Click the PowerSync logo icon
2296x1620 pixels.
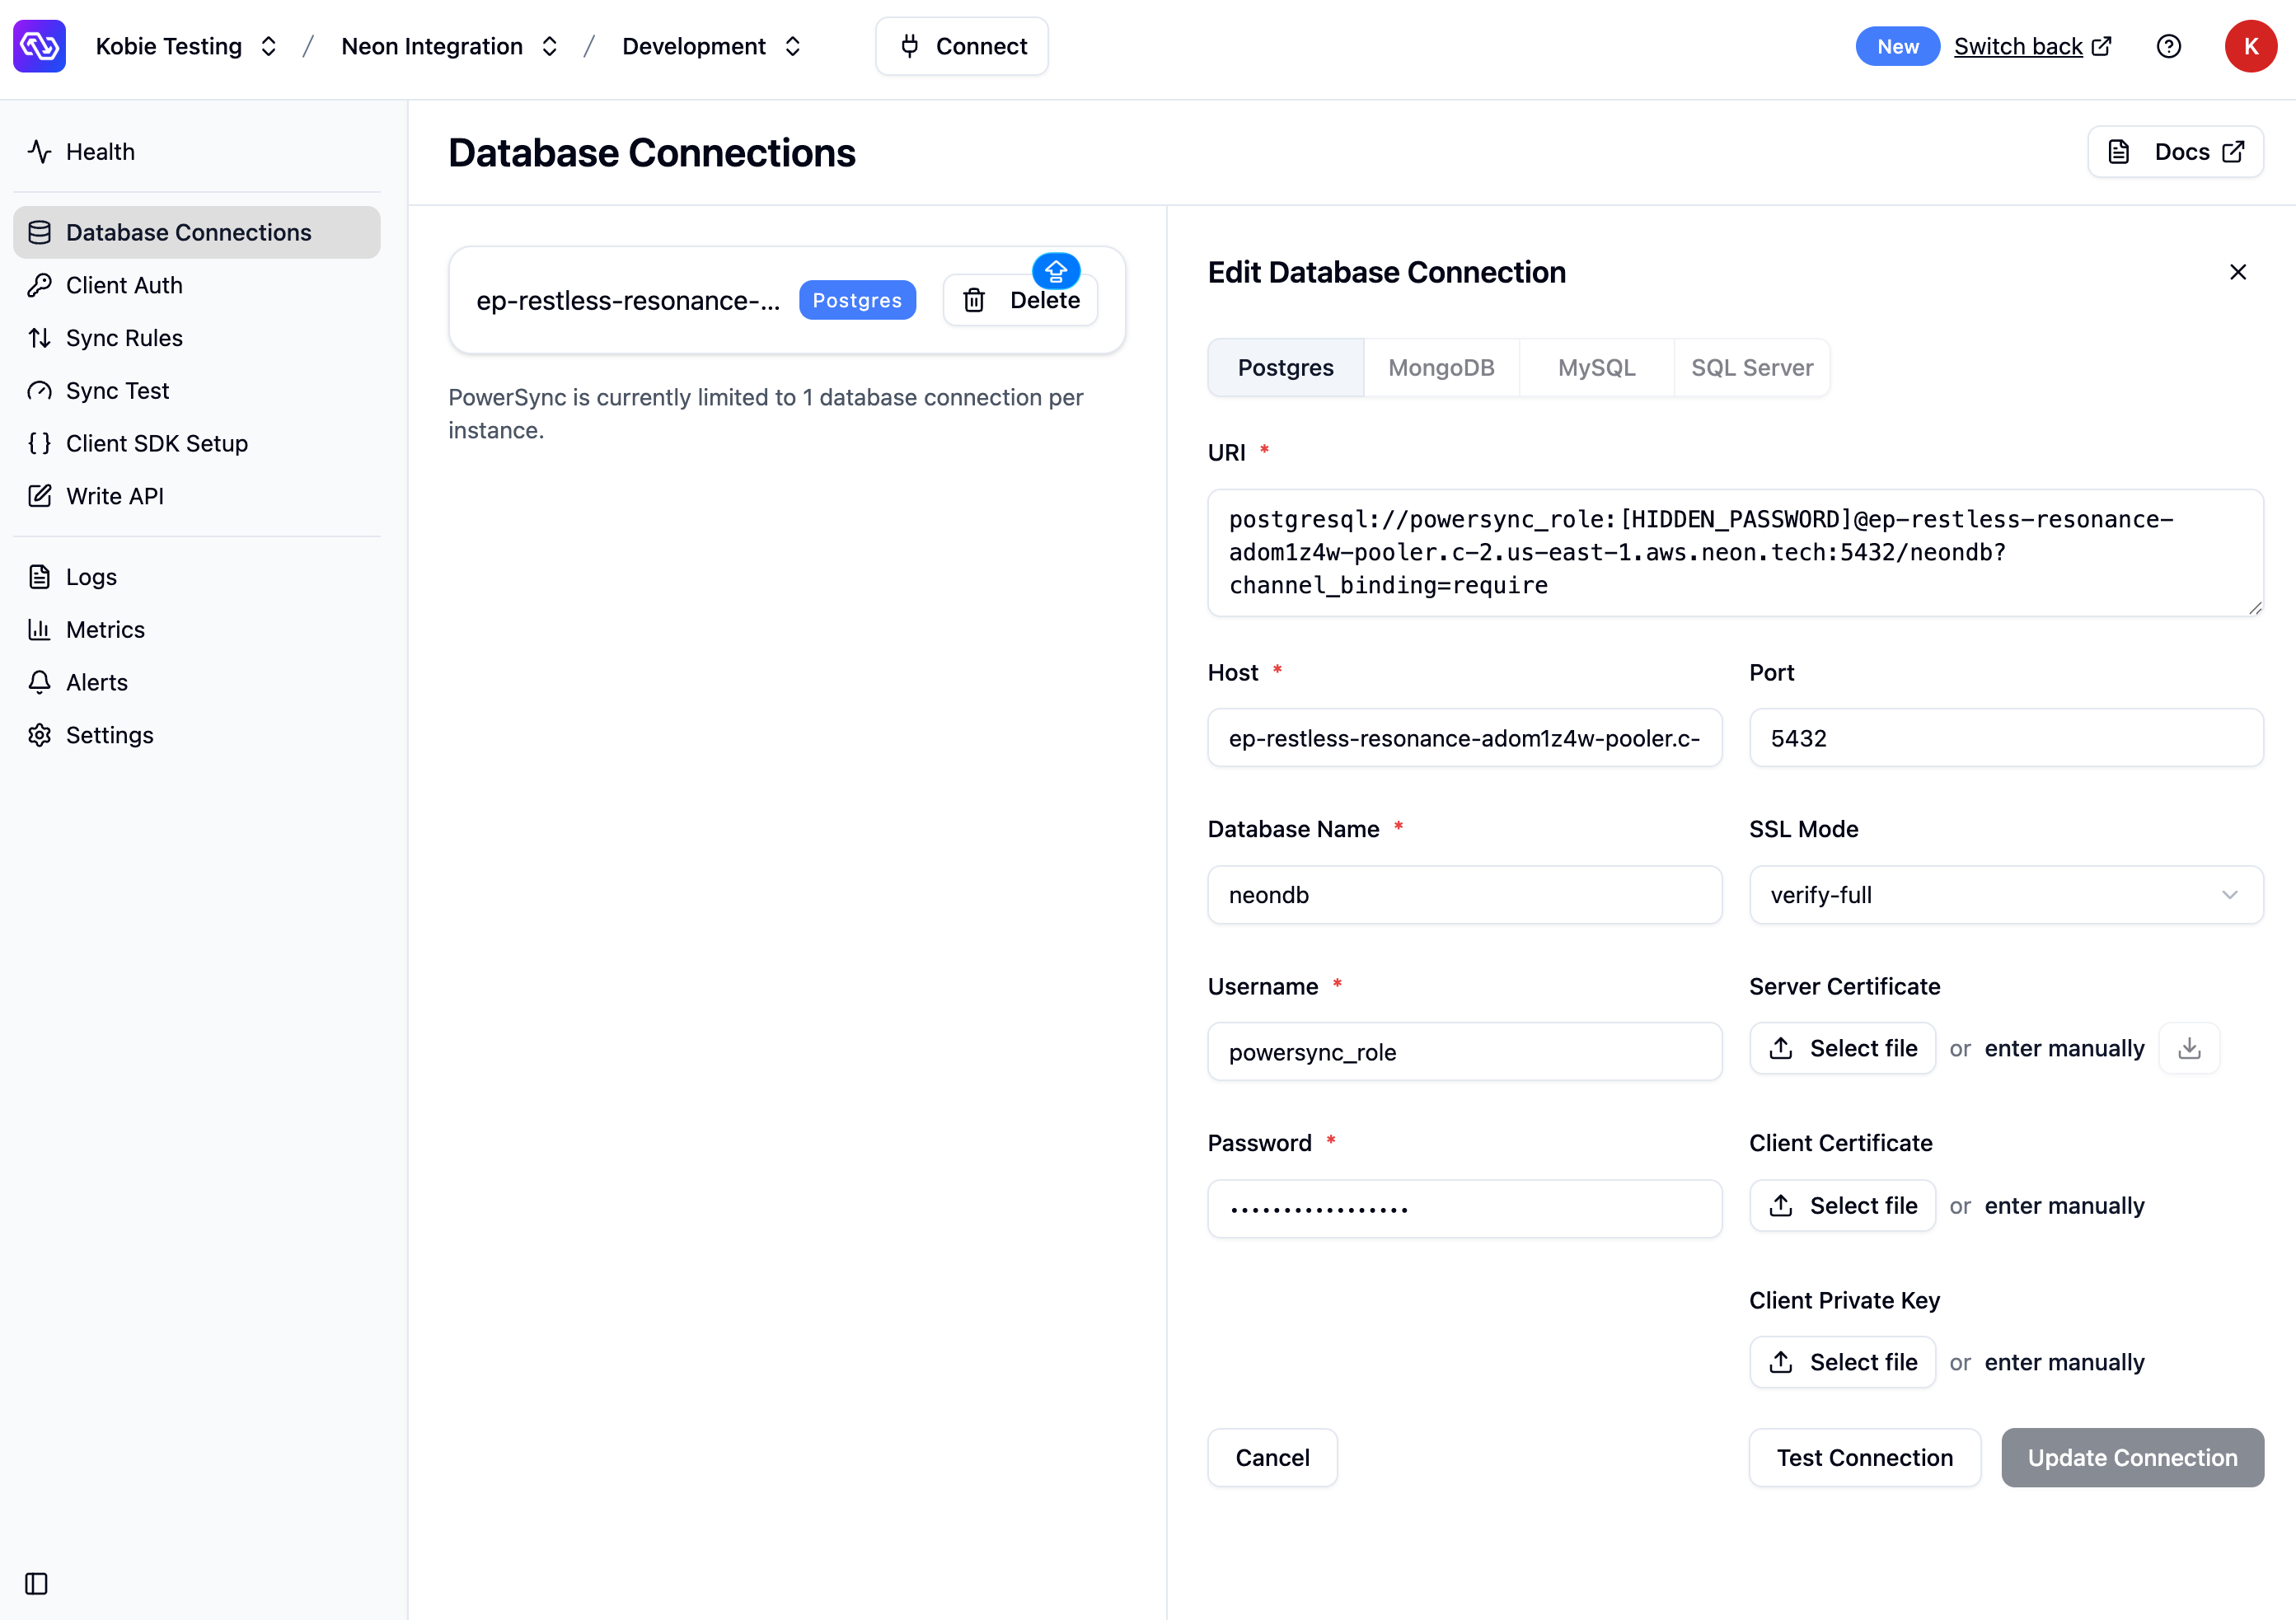coord(40,46)
